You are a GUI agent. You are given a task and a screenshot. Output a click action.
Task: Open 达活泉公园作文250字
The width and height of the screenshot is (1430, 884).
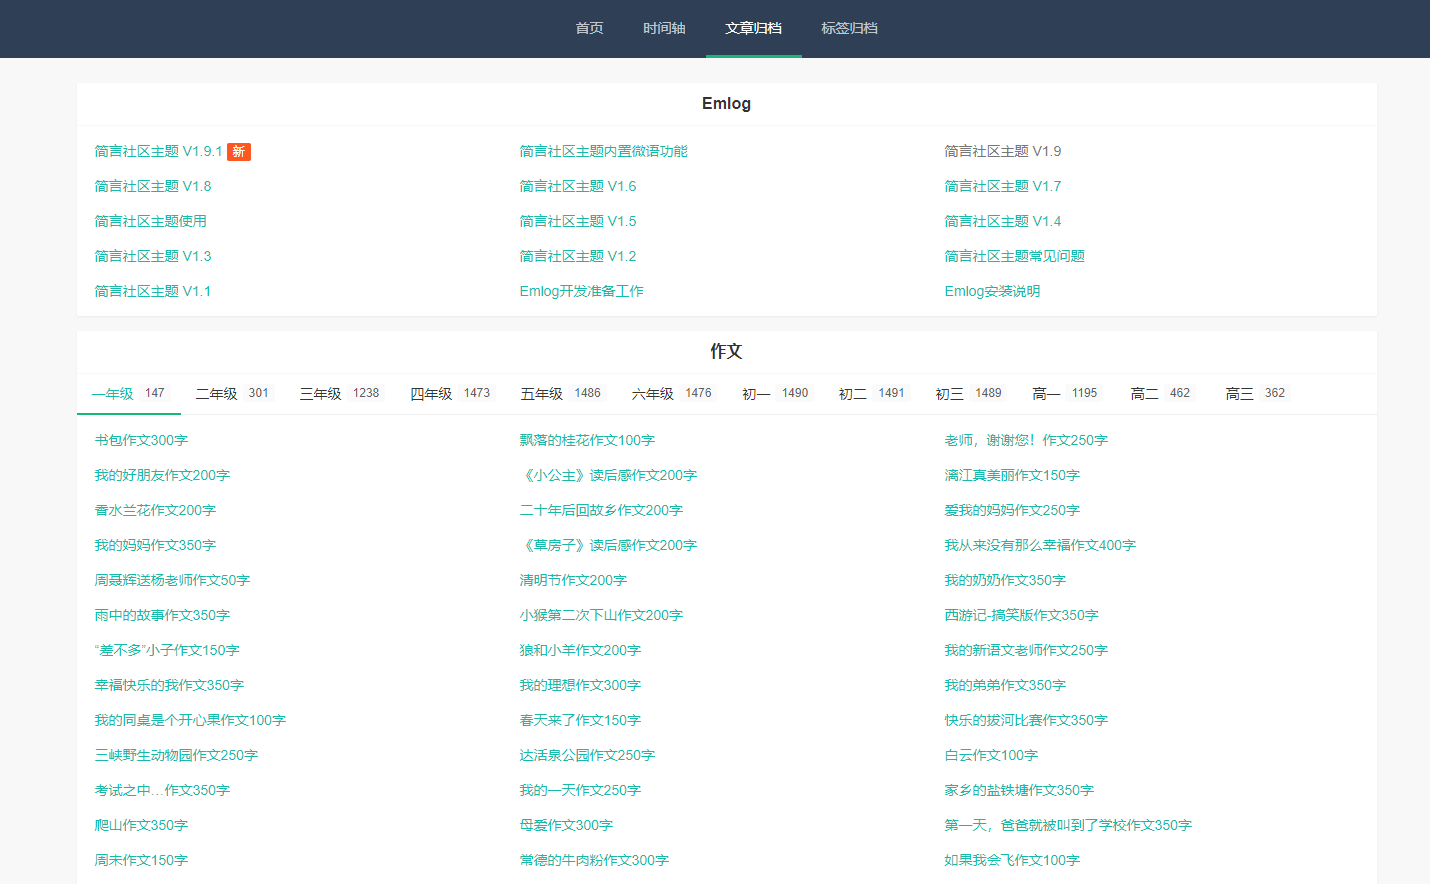tap(587, 755)
